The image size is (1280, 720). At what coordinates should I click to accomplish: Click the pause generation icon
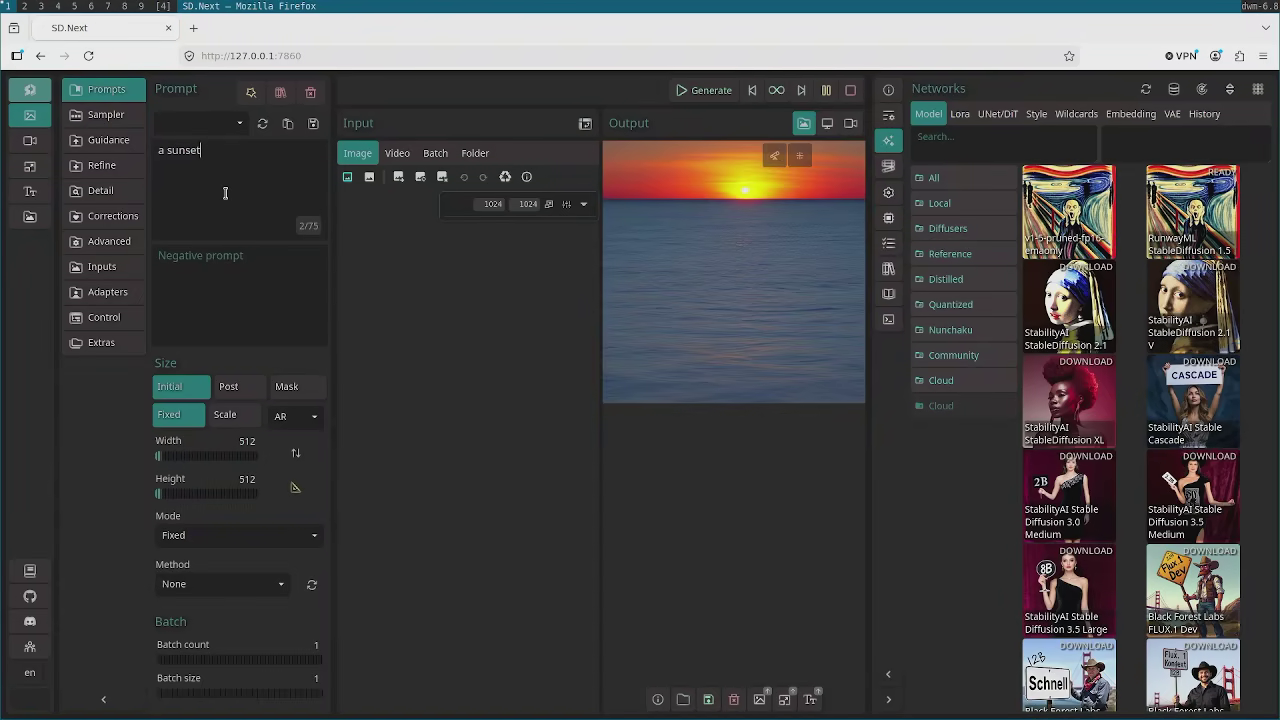(826, 90)
